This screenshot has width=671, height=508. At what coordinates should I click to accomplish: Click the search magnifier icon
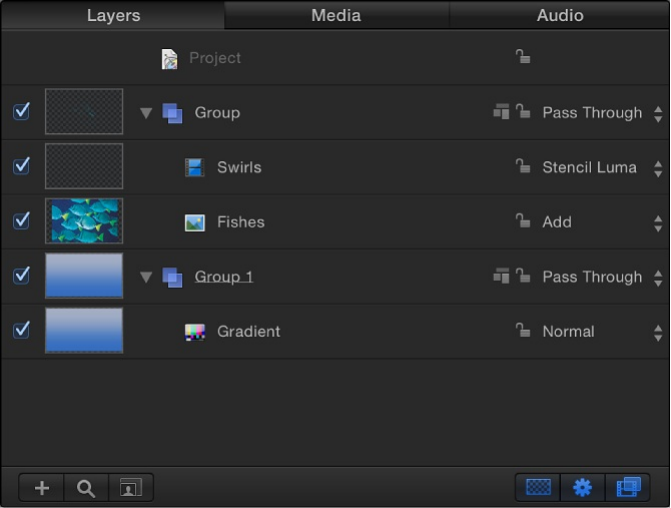[x=87, y=488]
